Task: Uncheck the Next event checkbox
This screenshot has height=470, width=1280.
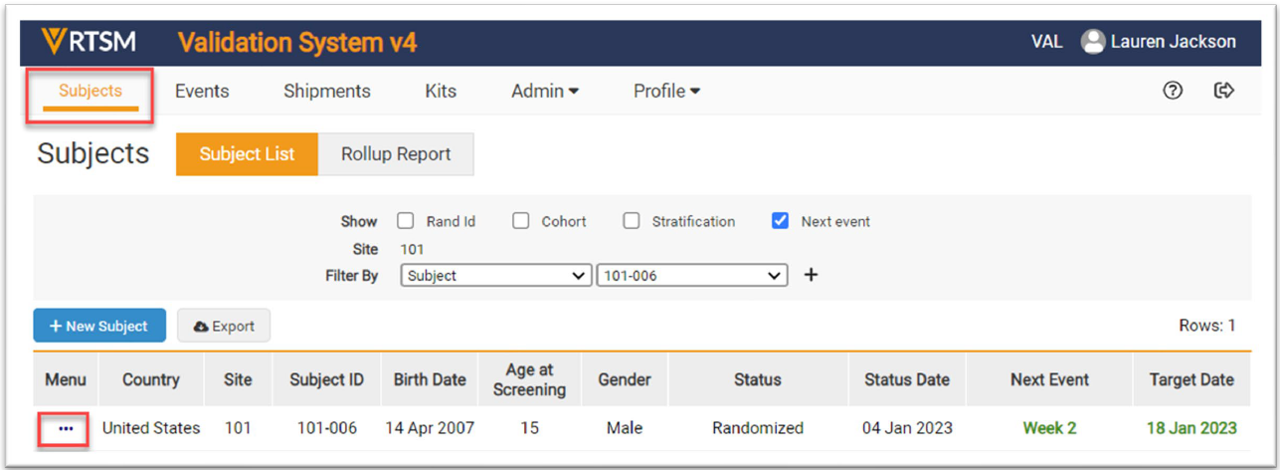Action: point(781,221)
